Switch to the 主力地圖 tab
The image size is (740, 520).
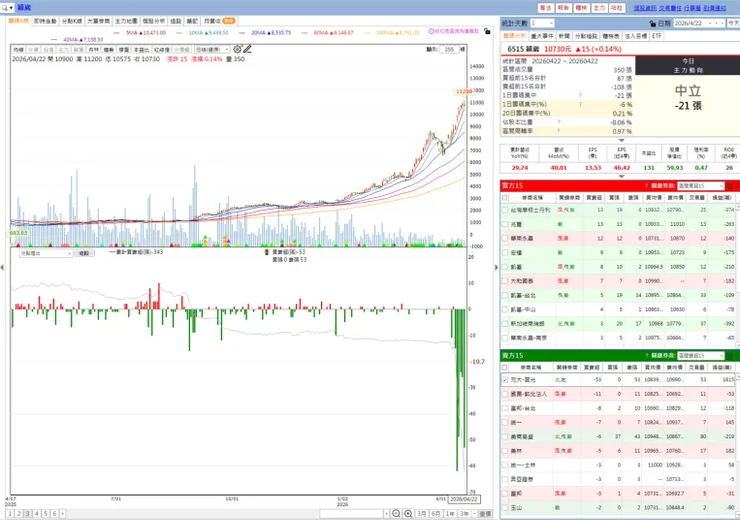pos(126,21)
